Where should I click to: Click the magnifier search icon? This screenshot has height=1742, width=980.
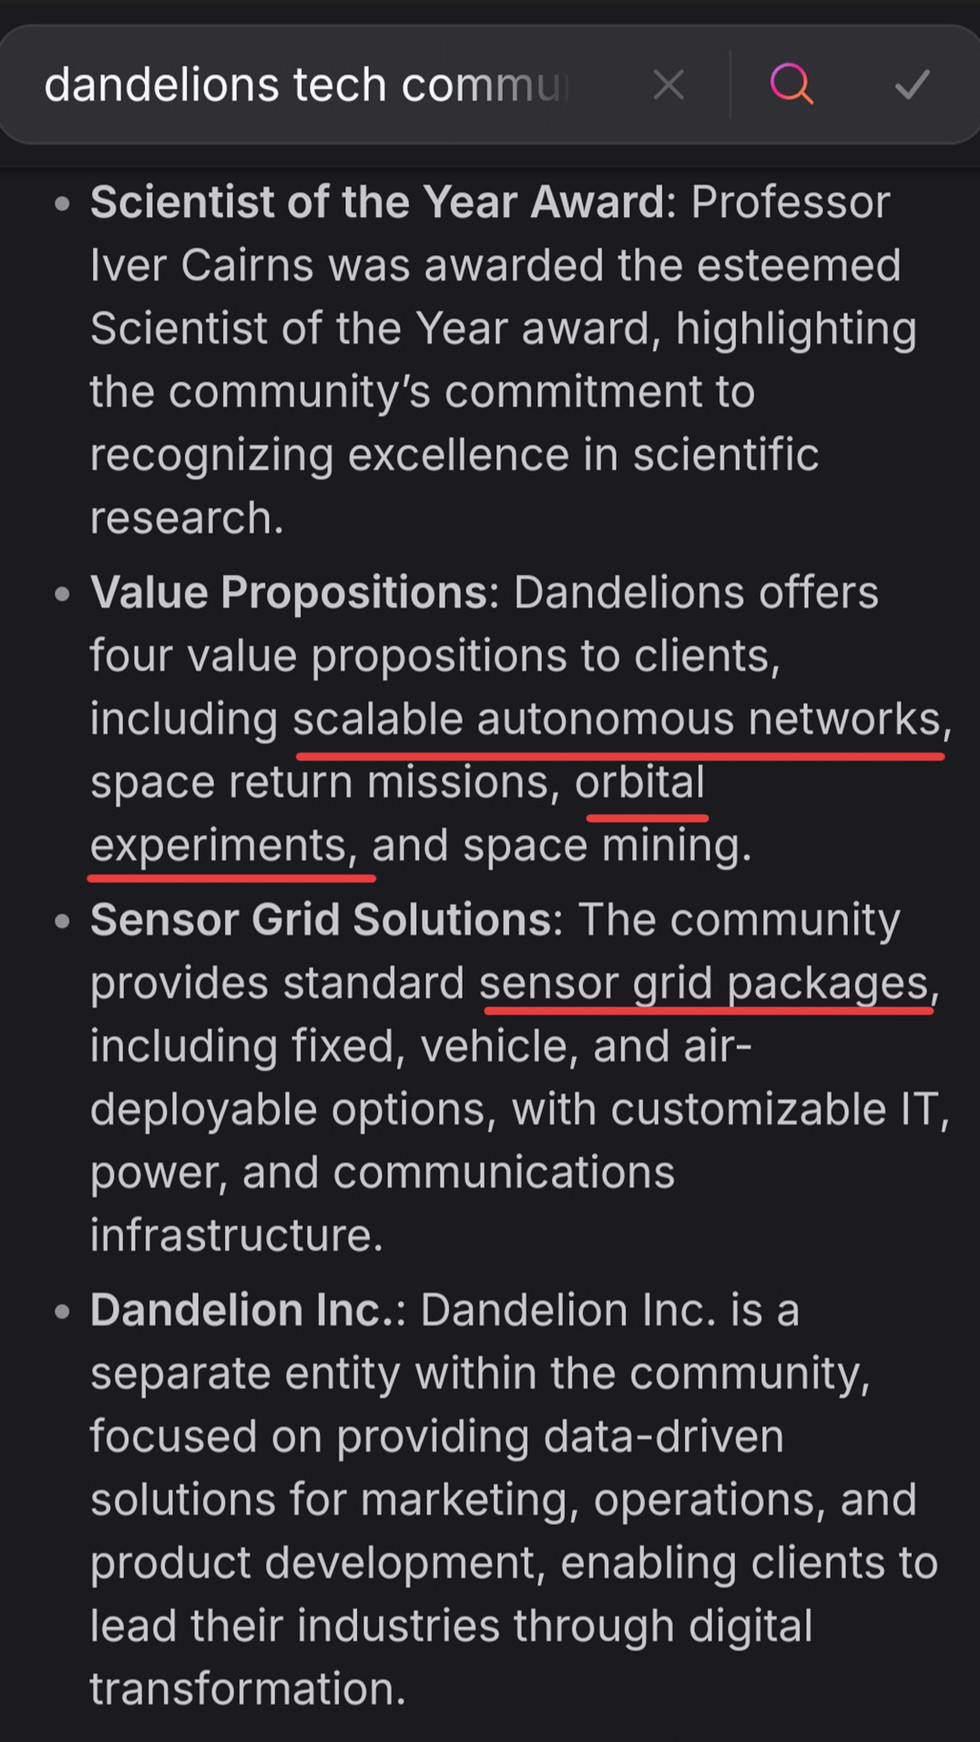(x=791, y=85)
